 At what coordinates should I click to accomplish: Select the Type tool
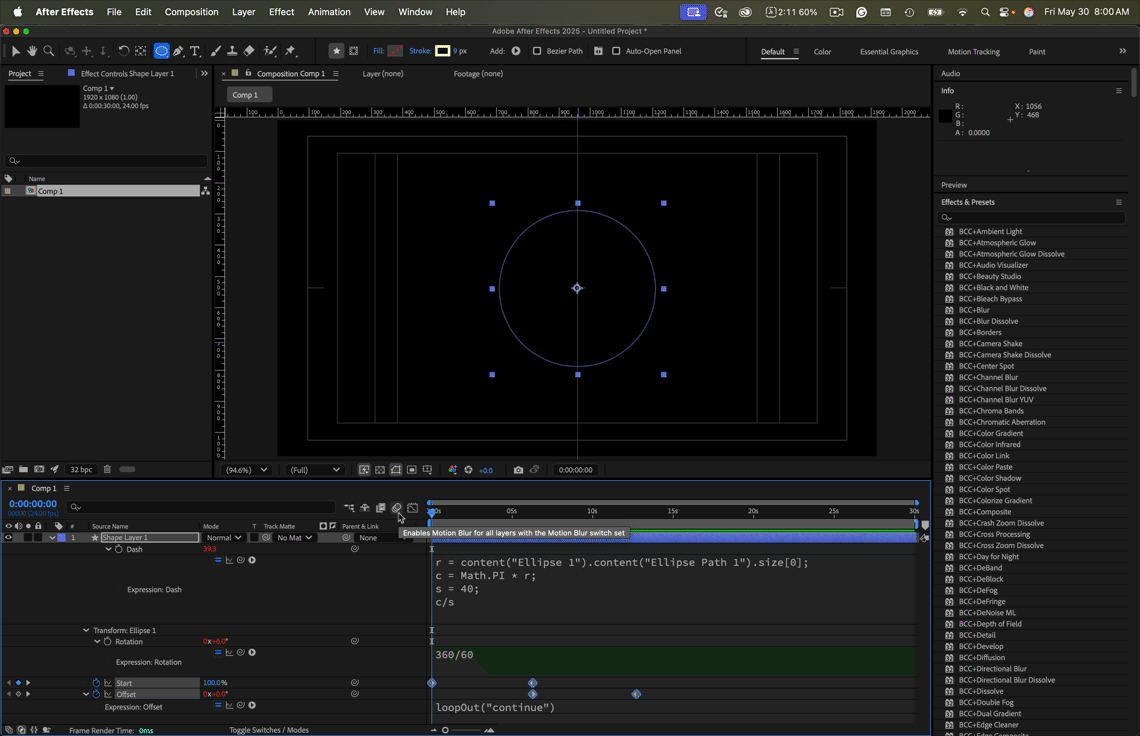[x=195, y=51]
